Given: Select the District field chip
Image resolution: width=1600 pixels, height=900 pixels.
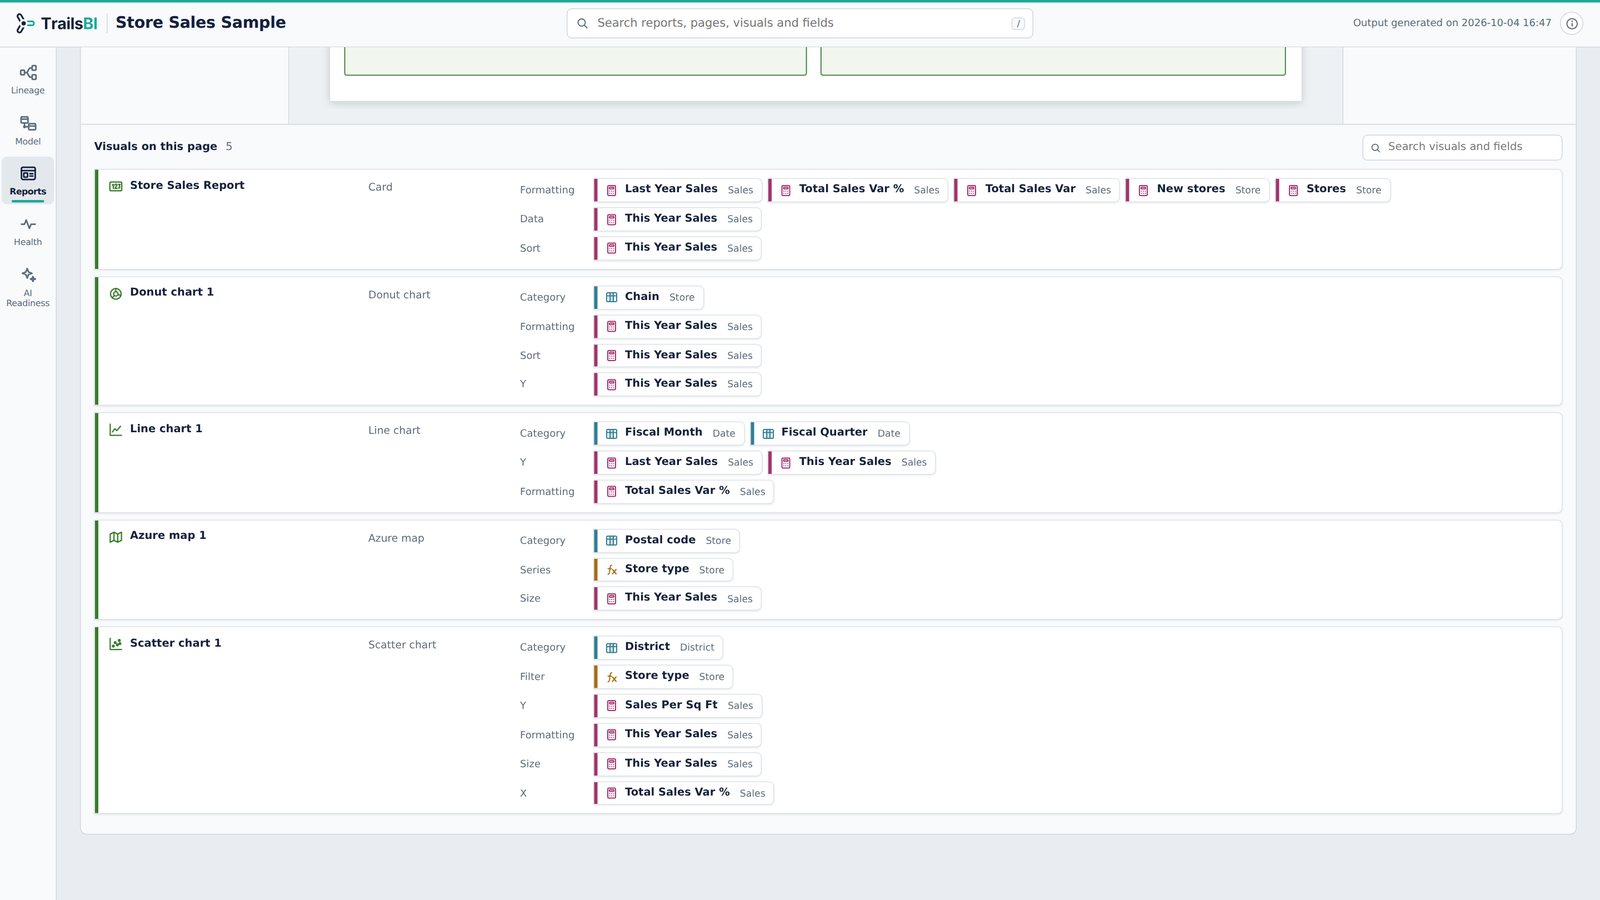Looking at the screenshot, I should [658, 648].
